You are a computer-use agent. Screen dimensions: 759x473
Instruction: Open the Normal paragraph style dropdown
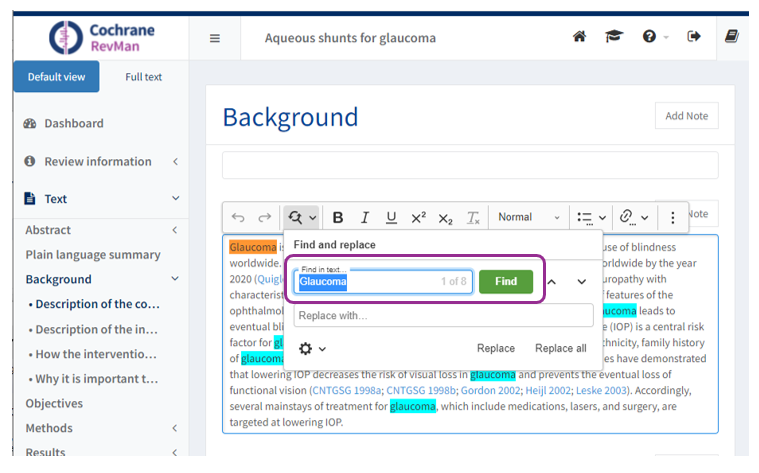(528, 217)
